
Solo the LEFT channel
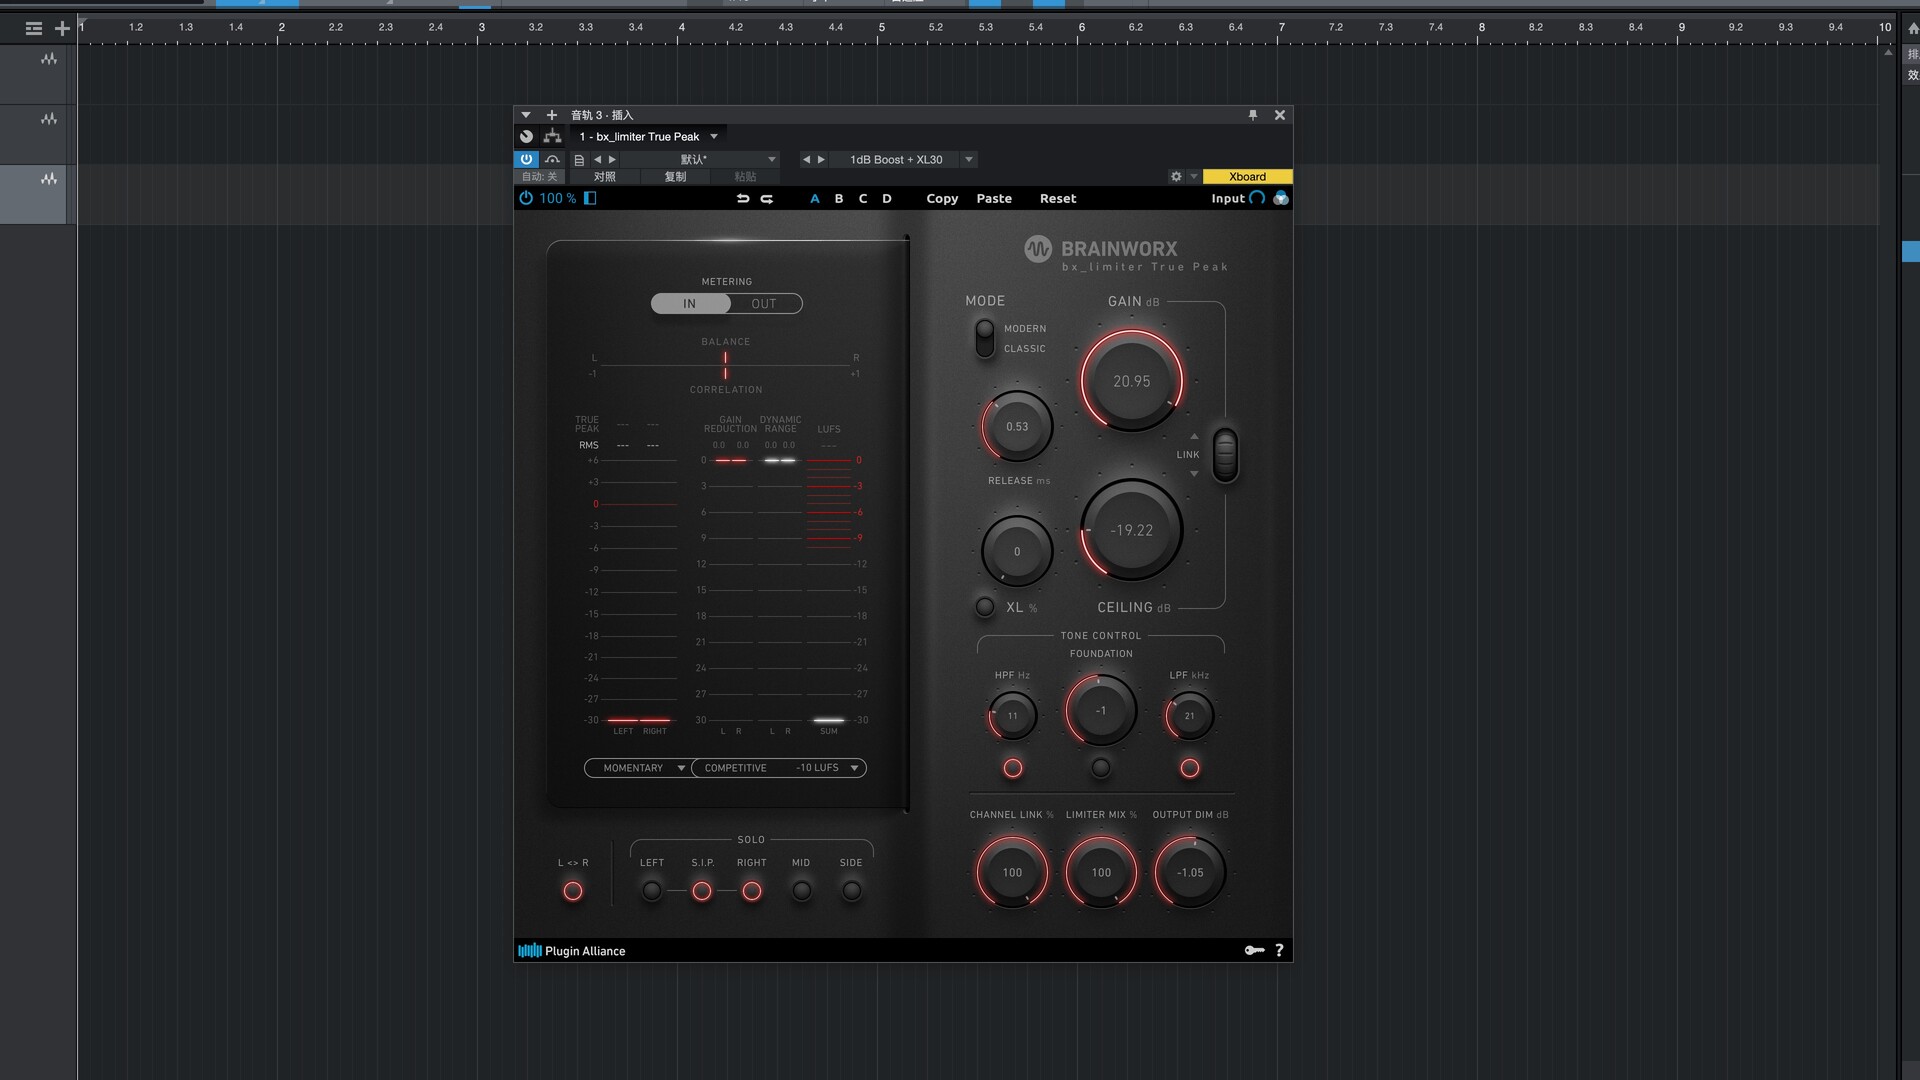[x=652, y=891]
